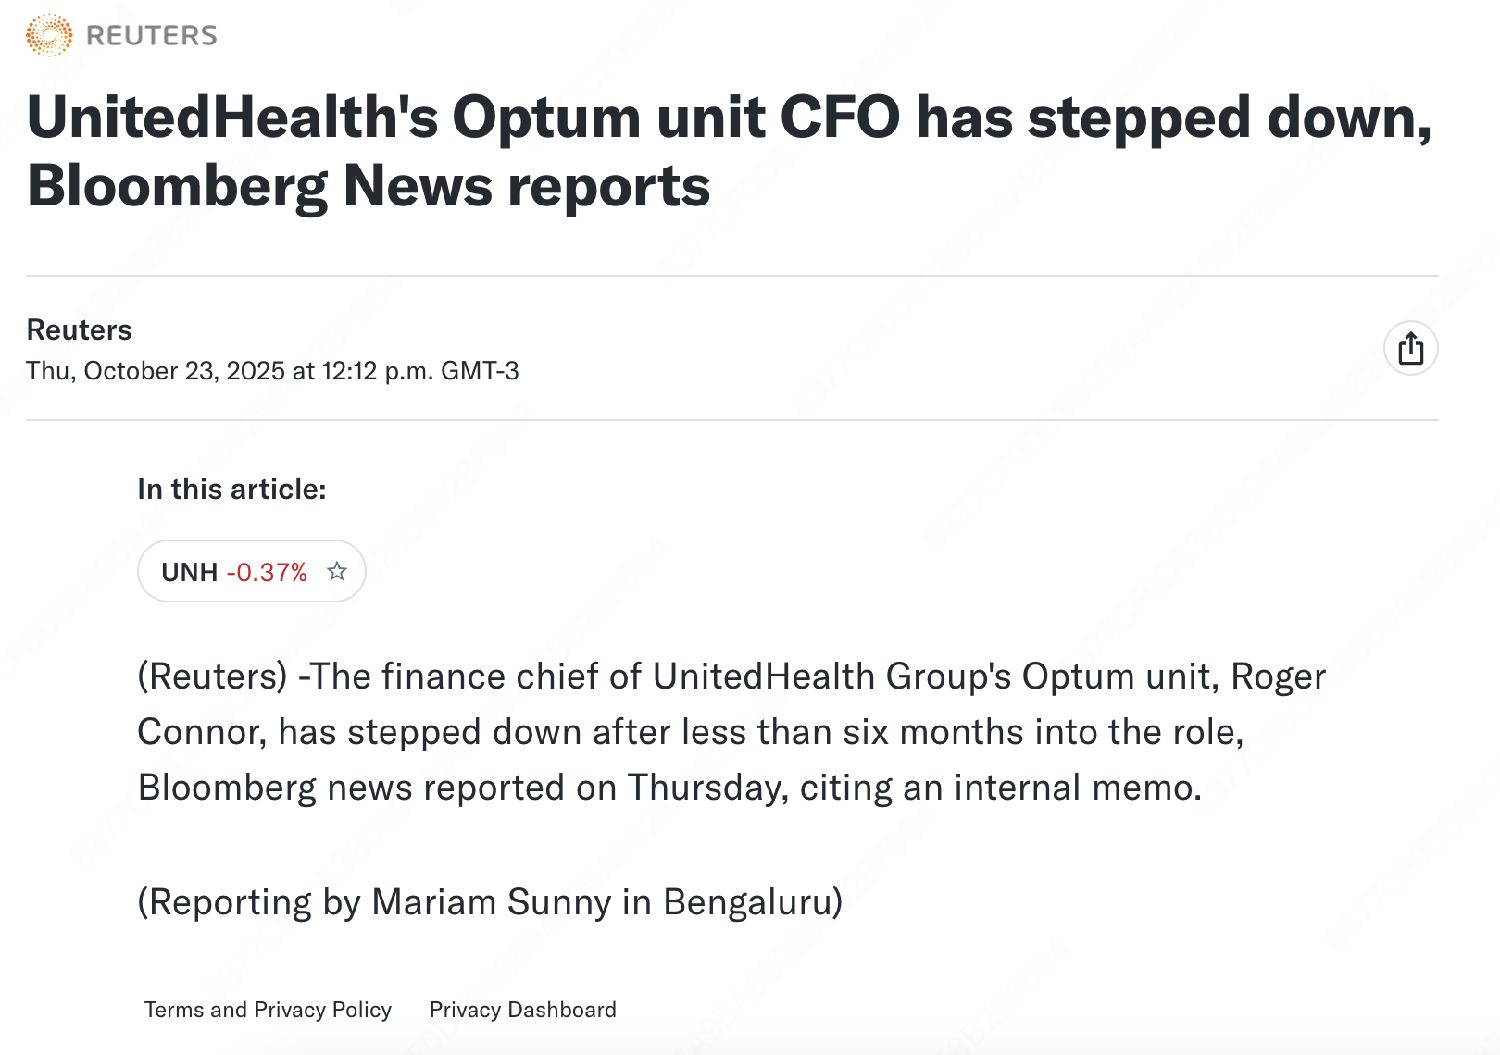Viewport: 1500px width, 1055px height.
Task: Click the share icon button
Action: point(1410,349)
